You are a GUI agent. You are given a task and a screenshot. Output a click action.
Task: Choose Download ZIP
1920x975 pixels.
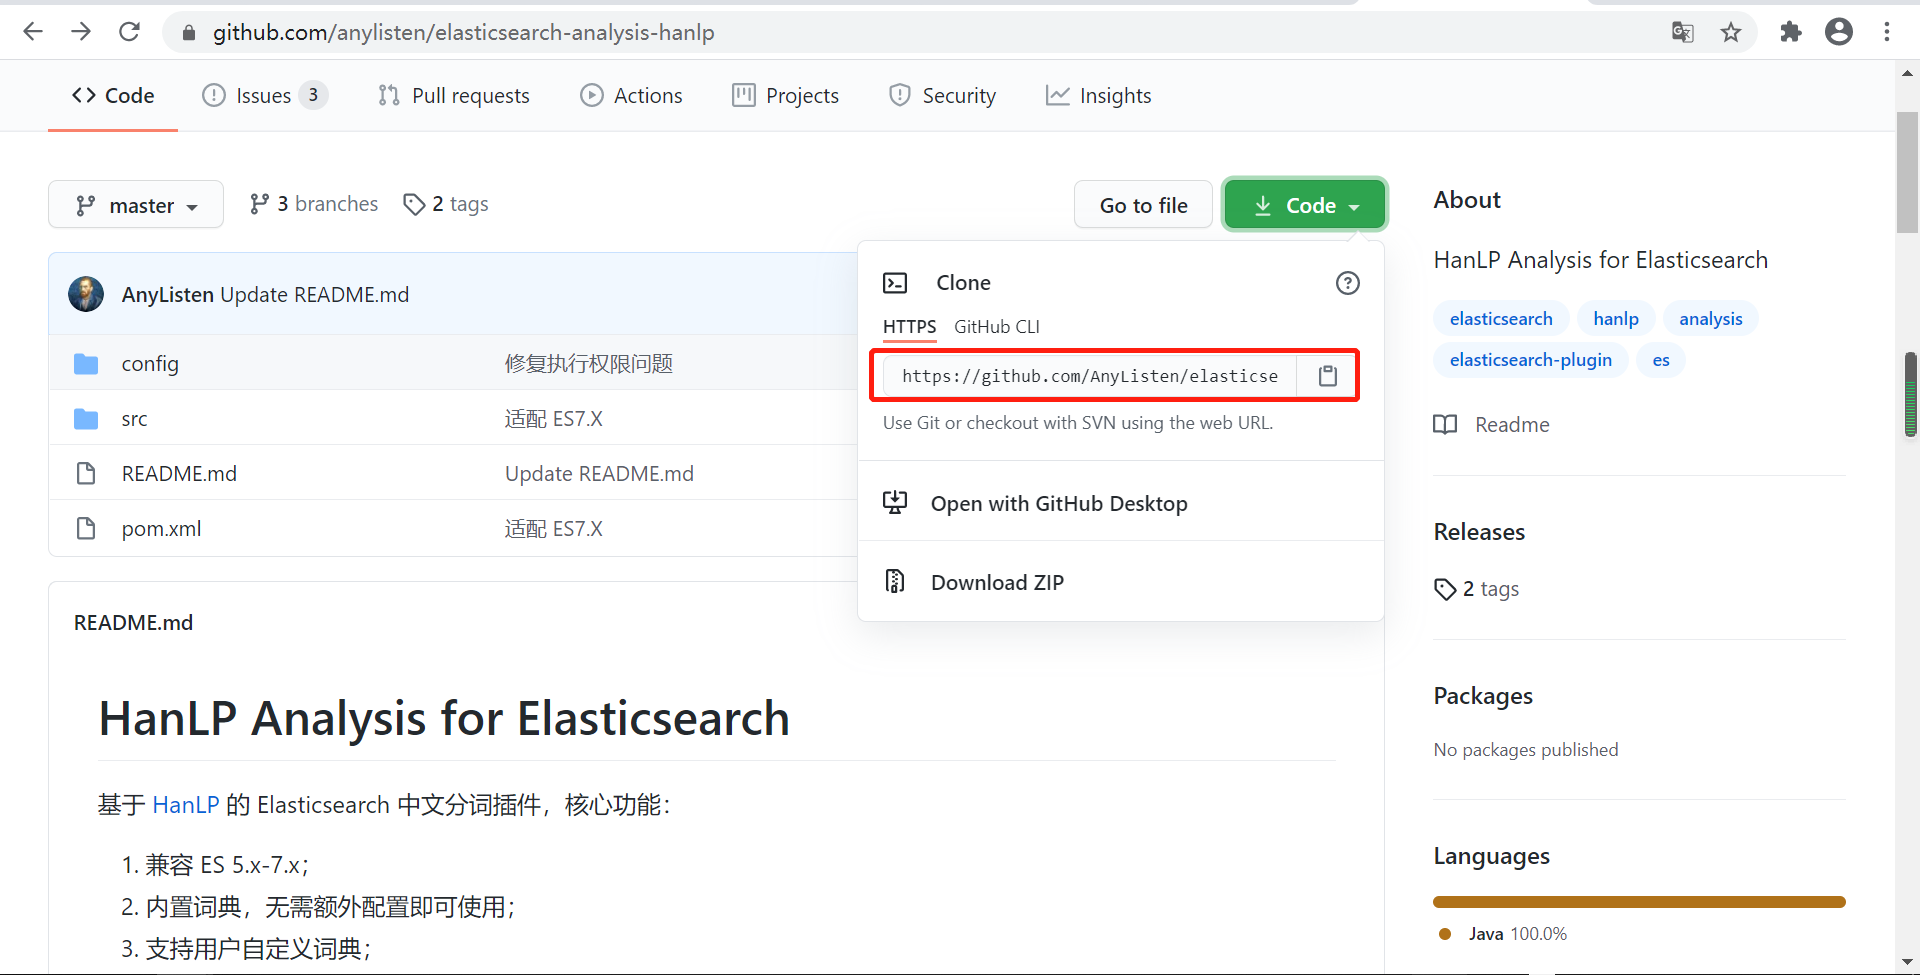click(1121, 582)
